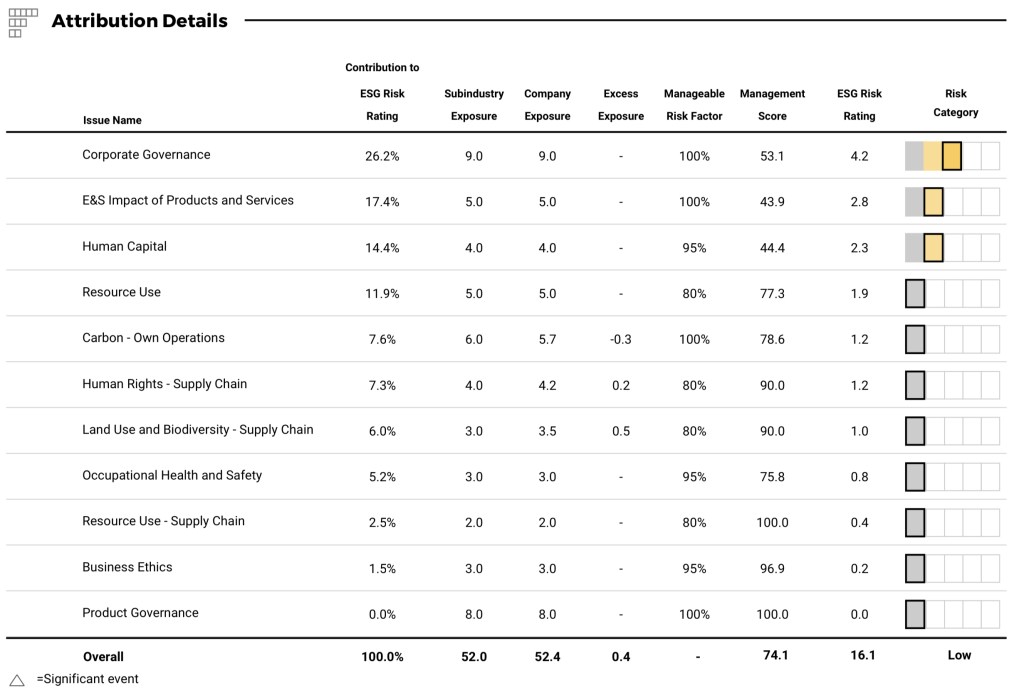Click the Management Score column header

coord(772,105)
